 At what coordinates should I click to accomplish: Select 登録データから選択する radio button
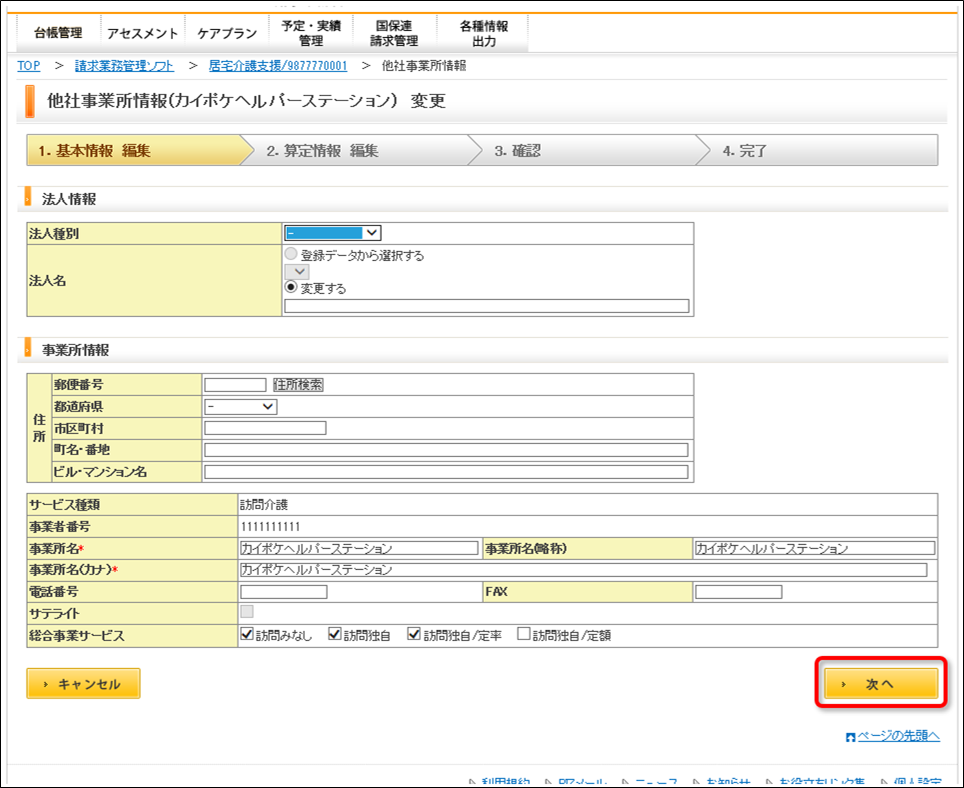tap(291, 254)
